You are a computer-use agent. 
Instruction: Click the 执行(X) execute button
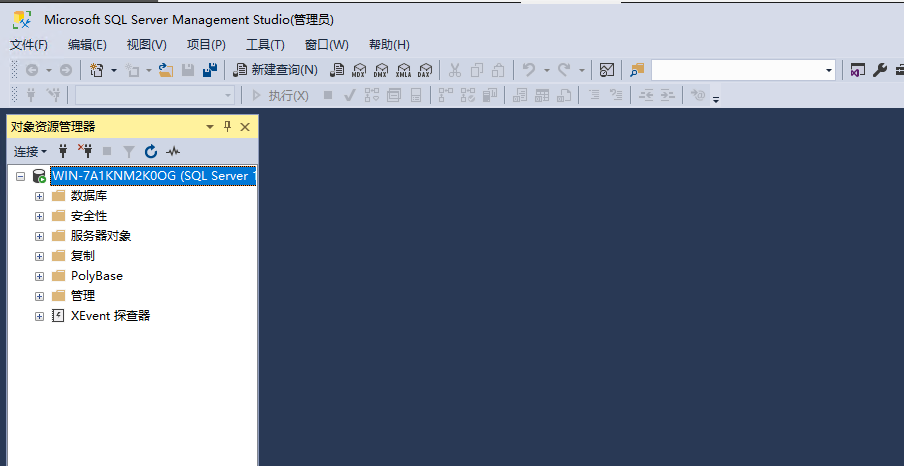[281, 96]
